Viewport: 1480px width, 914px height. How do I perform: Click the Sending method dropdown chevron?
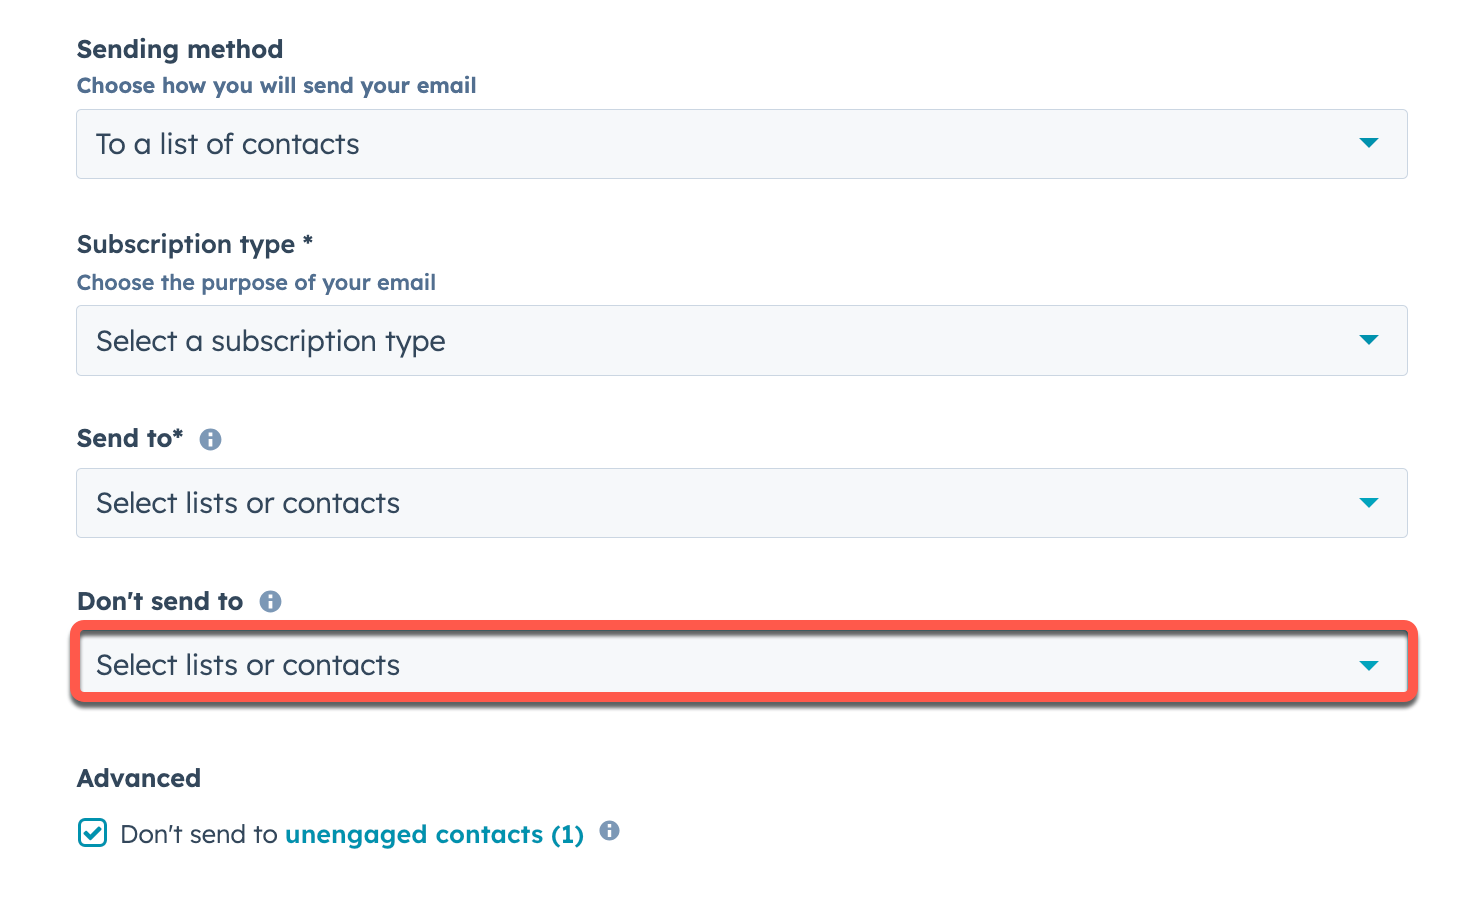point(1368,143)
